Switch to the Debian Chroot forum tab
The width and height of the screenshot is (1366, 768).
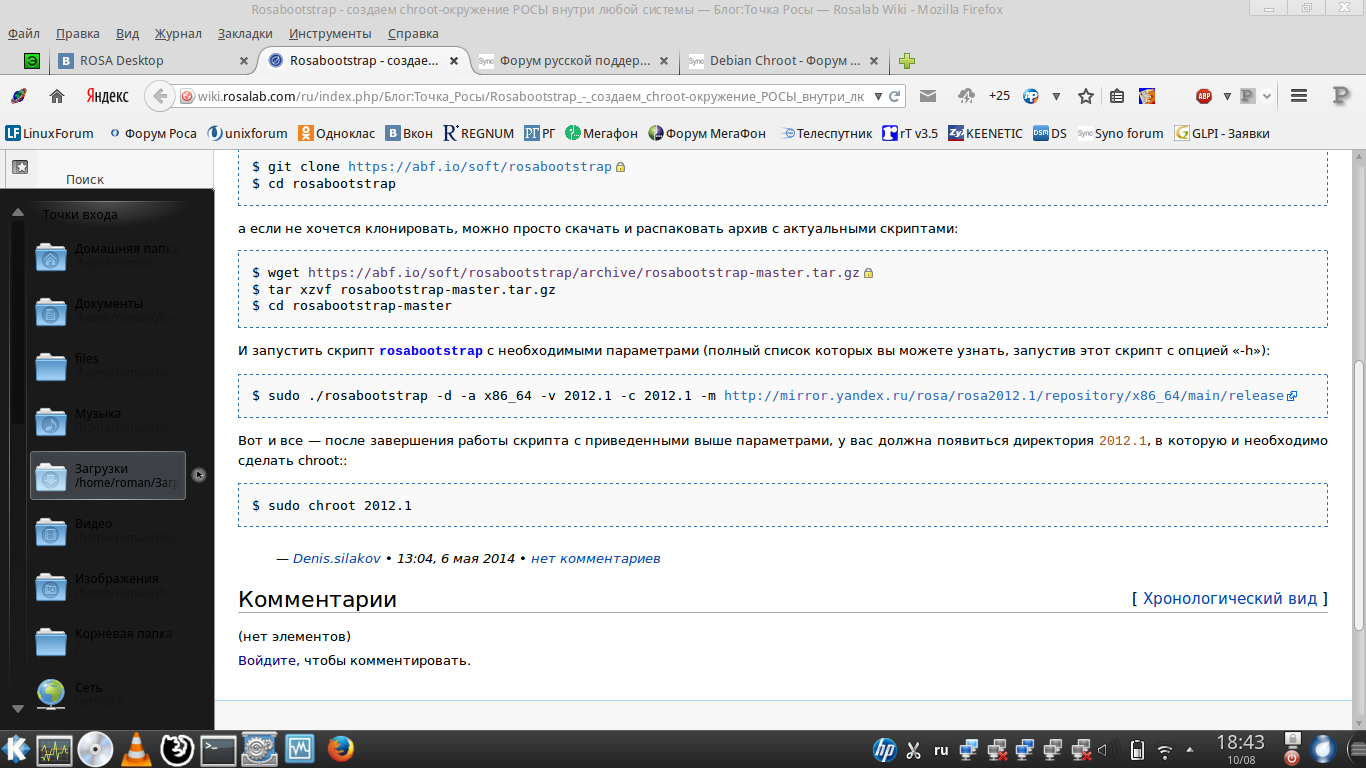click(785, 61)
